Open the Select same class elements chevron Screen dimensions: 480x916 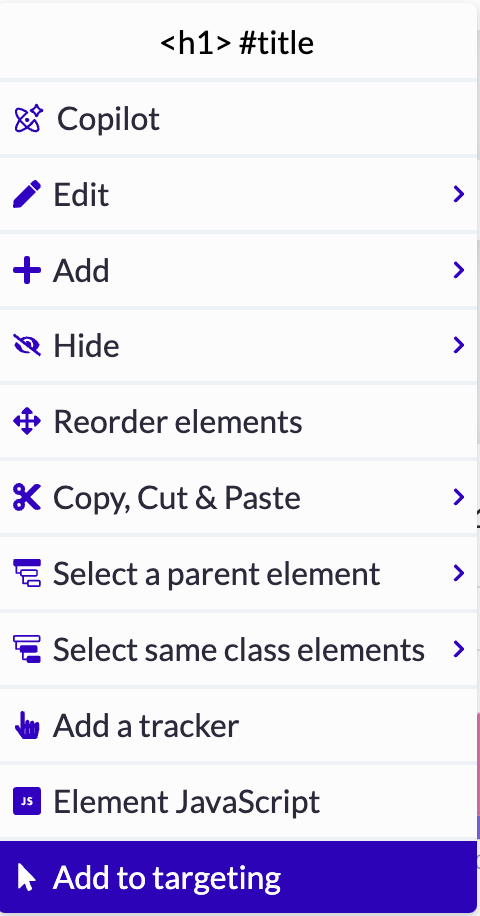tap(458, 649)
